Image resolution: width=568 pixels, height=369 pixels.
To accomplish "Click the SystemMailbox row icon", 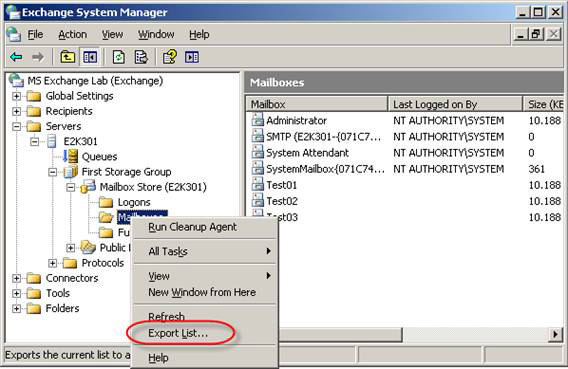I will coord(258,168).
